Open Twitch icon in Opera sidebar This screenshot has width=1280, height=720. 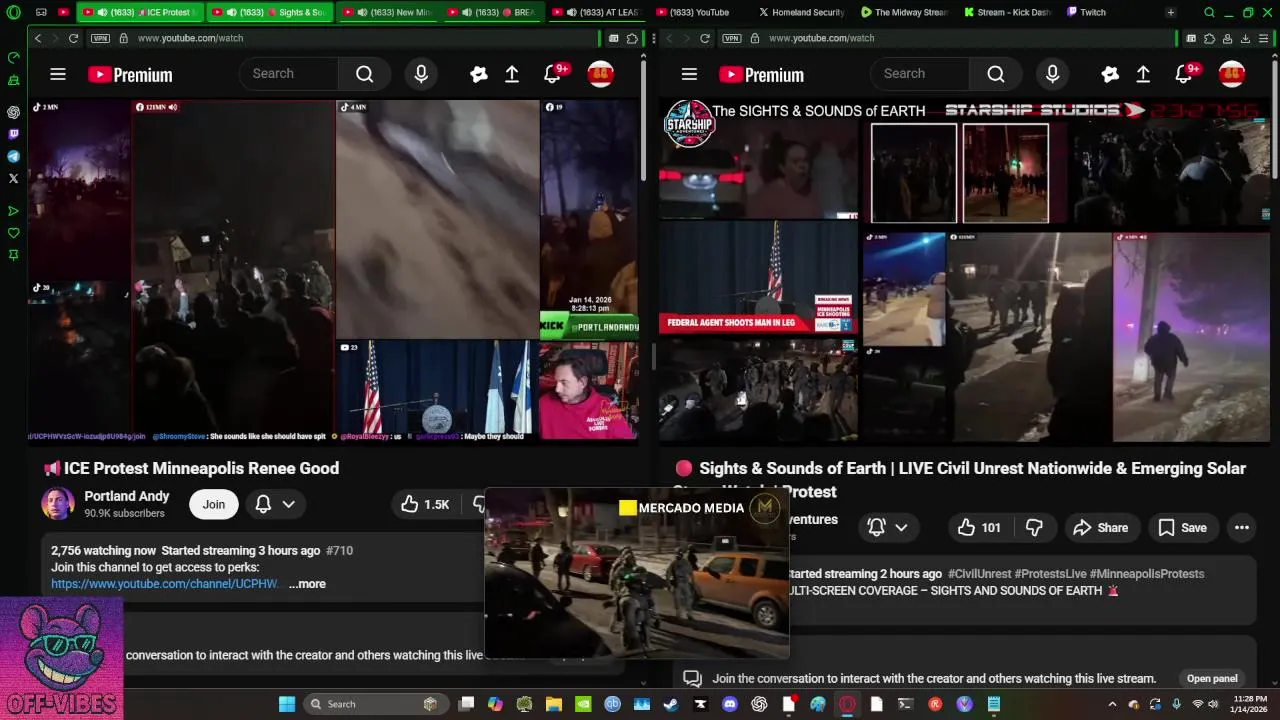click(x=13, y=134)
